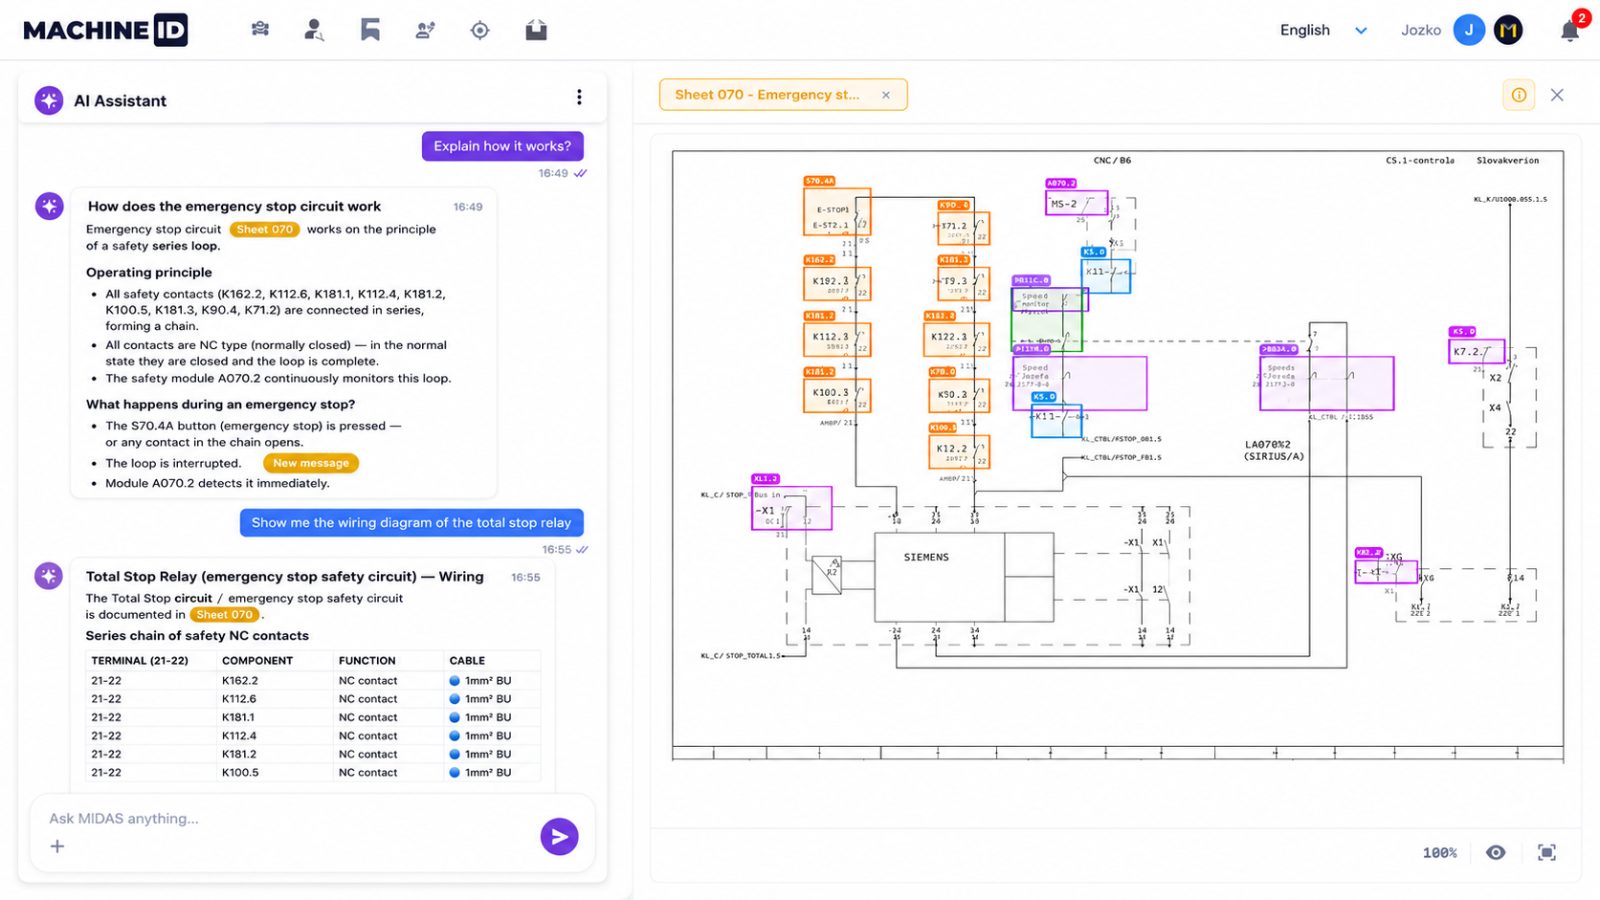
Task: Expand the English language dropdown
Action: coord(1323,30)
